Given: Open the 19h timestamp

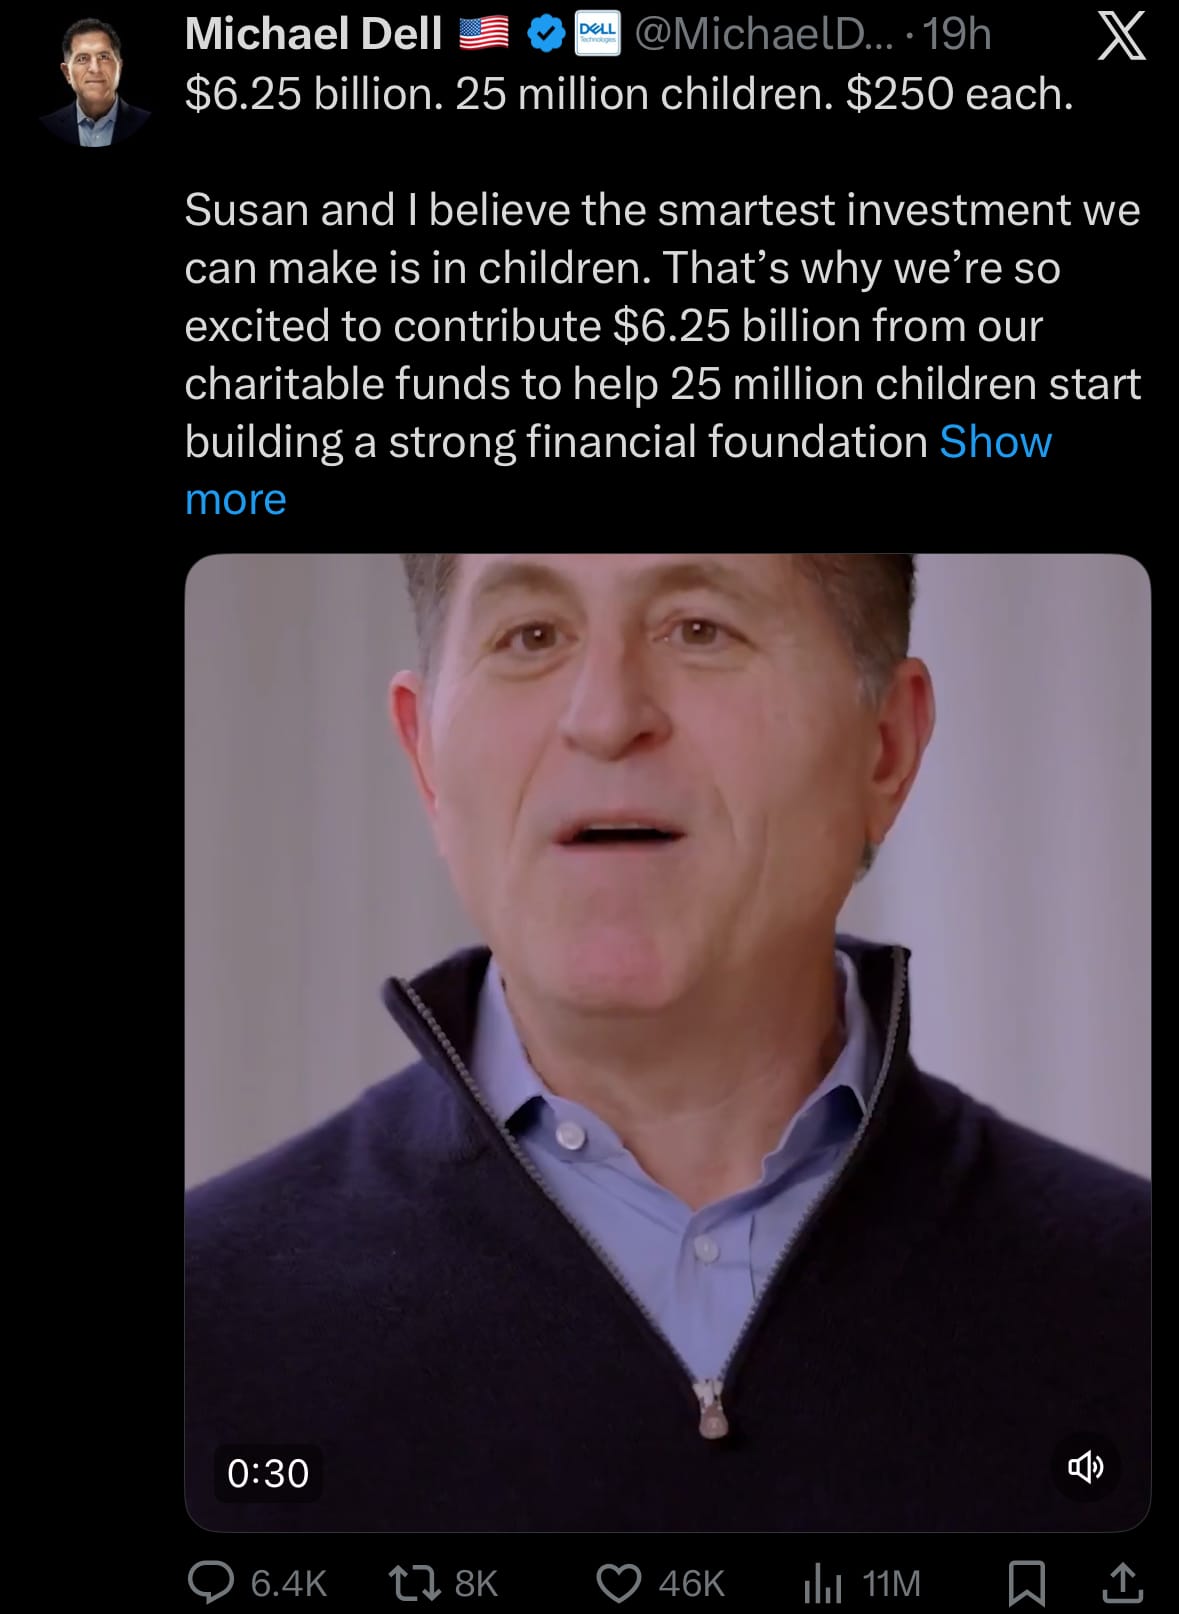Looking at the screenshot, I should 956,35.
